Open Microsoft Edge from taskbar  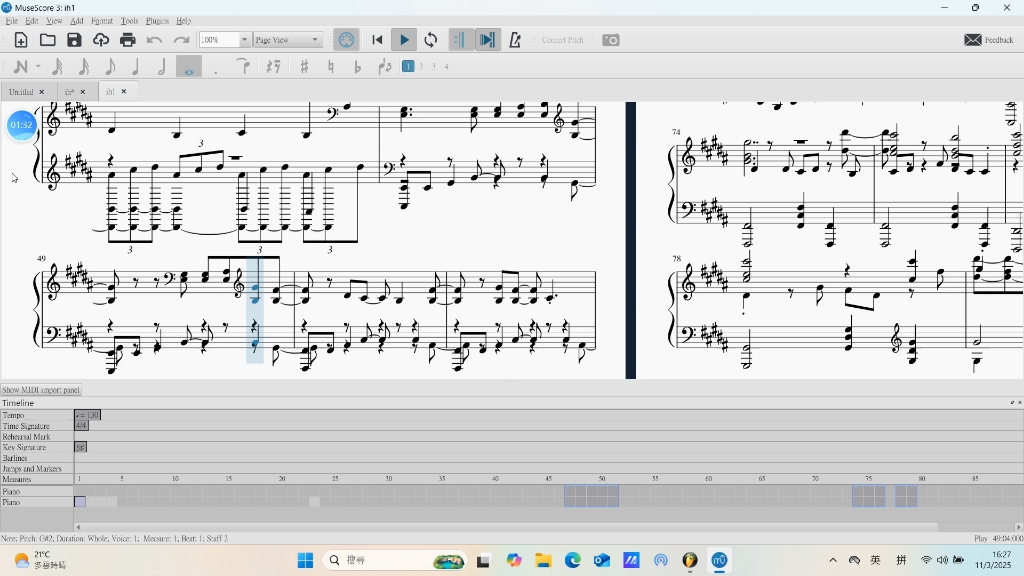pos(573,560)
